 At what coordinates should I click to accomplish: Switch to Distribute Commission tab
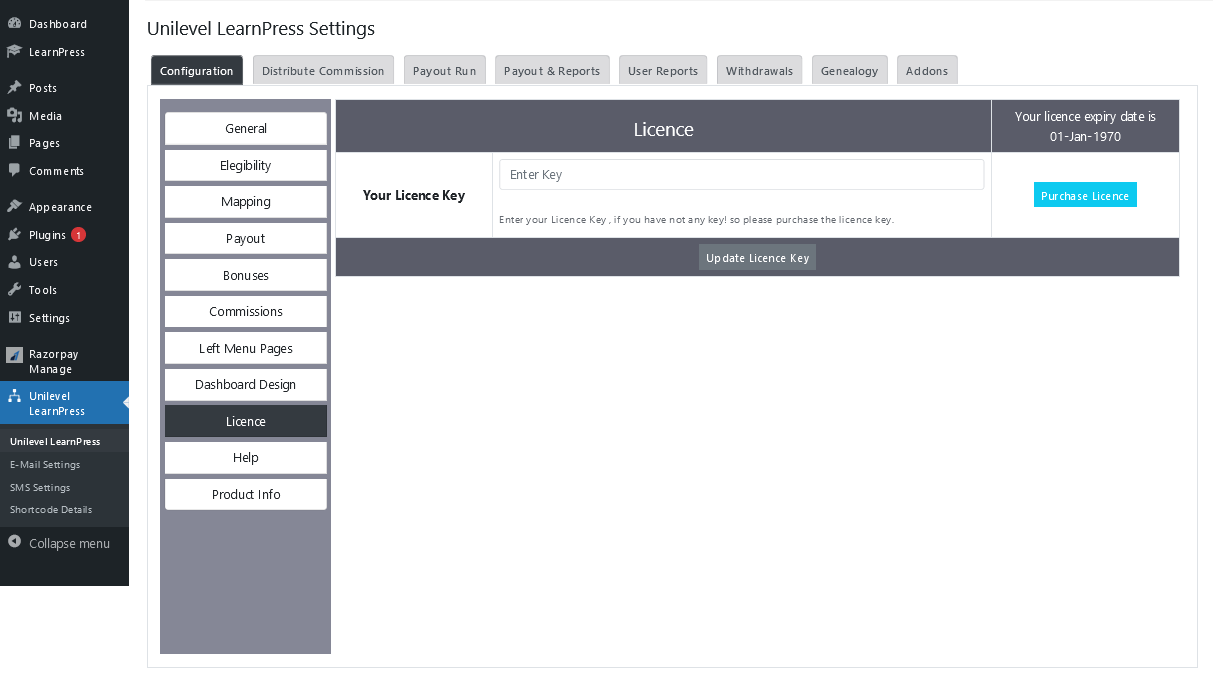point(322,70)
